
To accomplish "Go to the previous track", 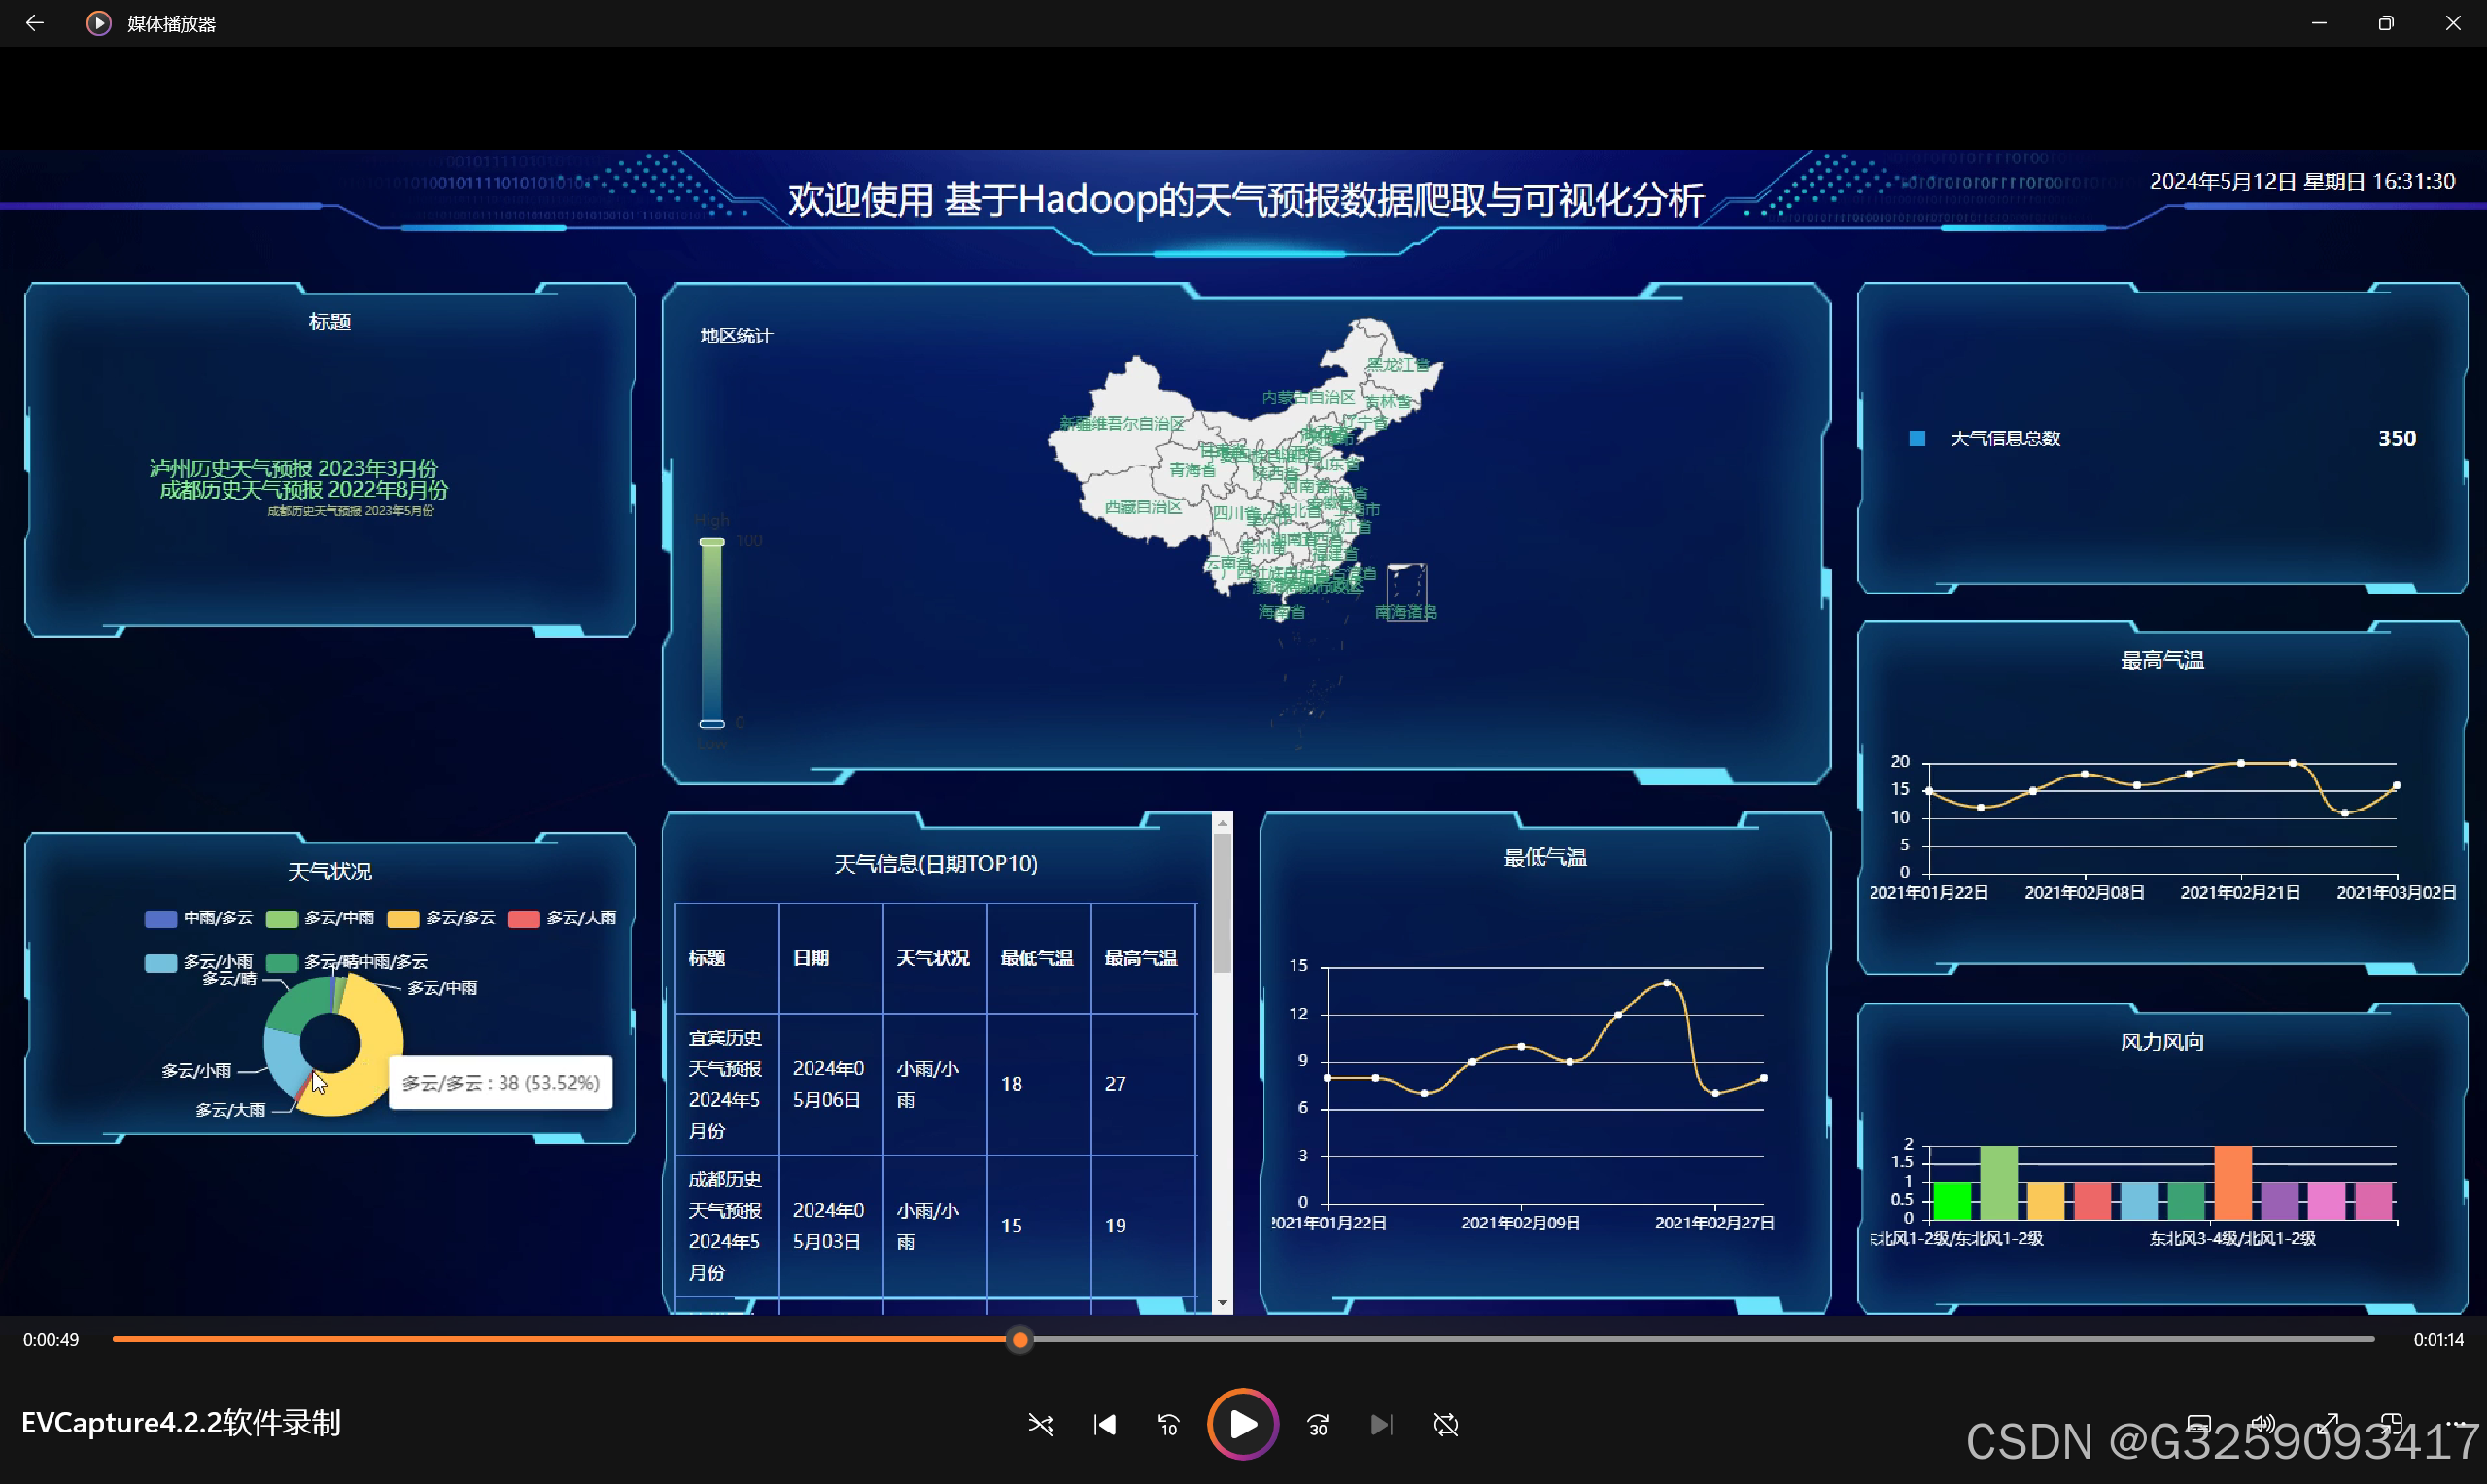I will [1104, 1424].
